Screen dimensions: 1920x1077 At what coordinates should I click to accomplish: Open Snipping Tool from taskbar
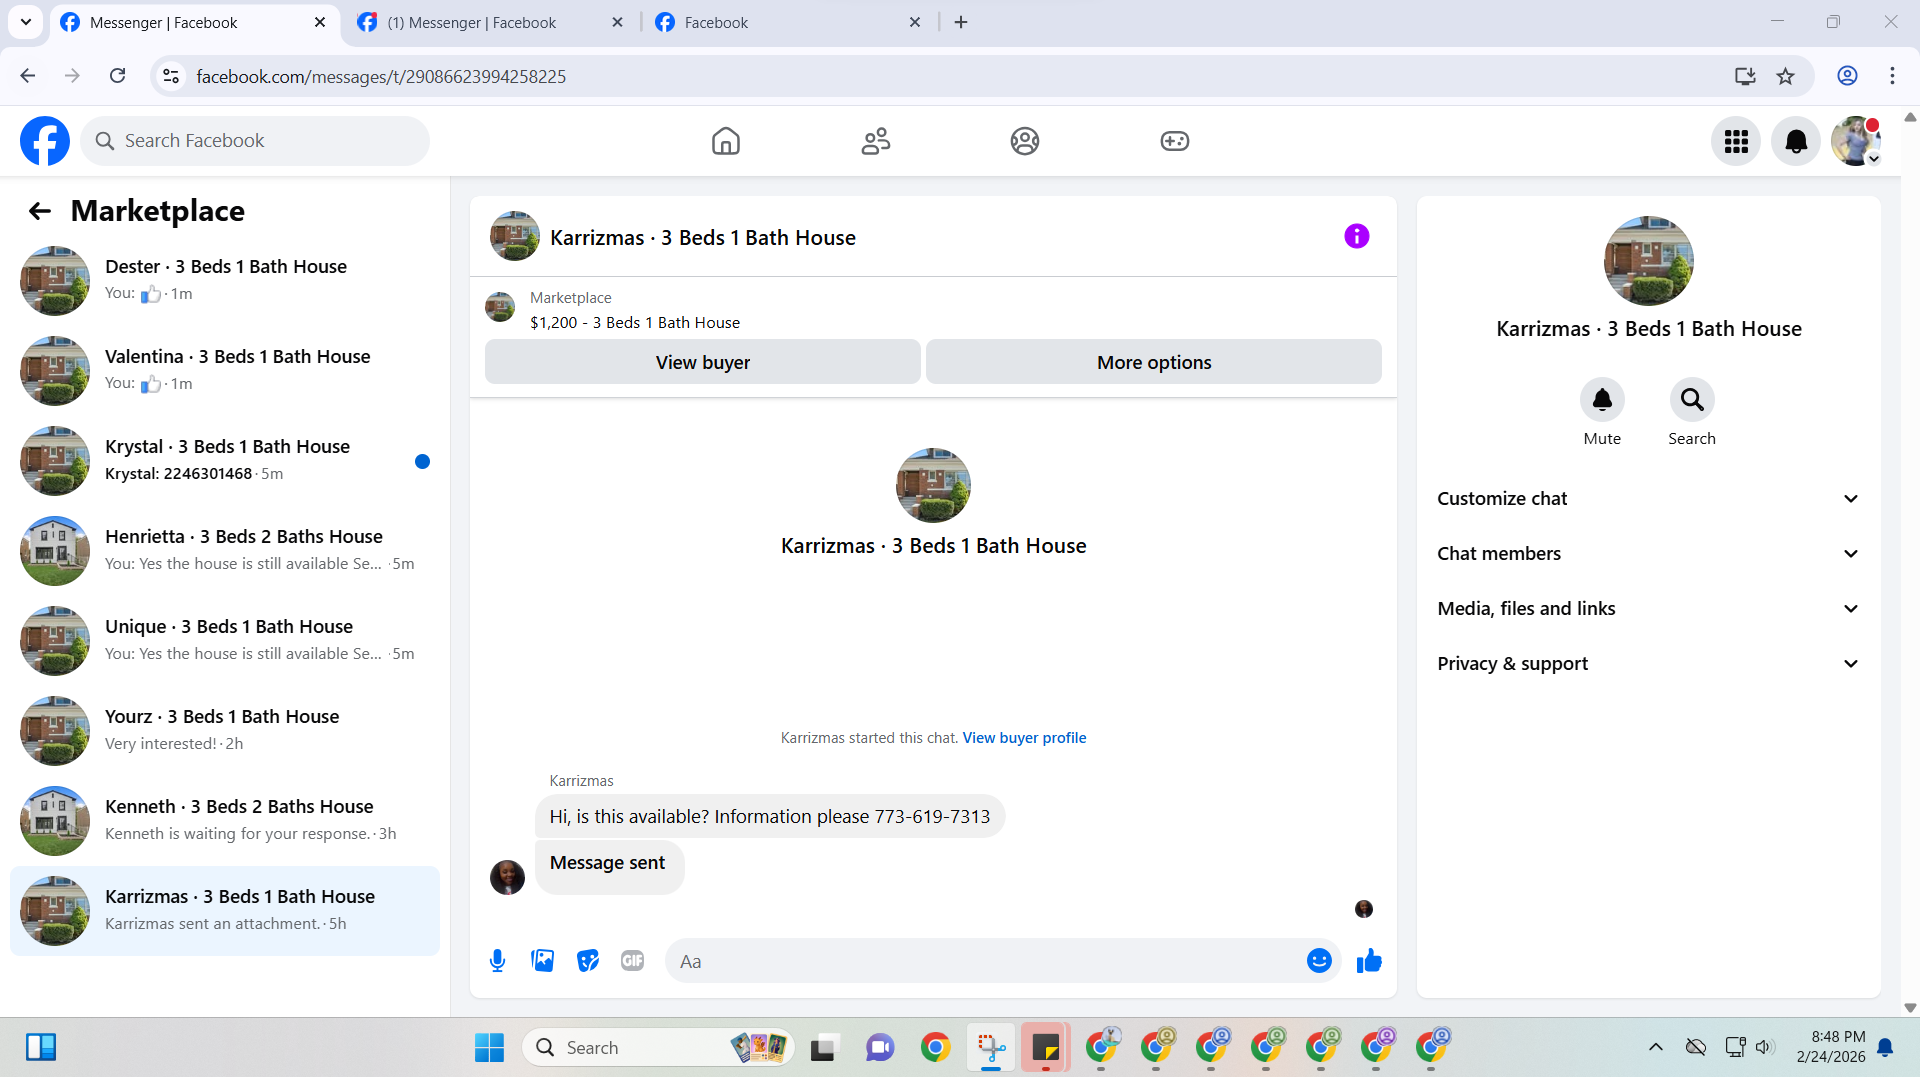pyautogui.click(x=991, y=1047)
